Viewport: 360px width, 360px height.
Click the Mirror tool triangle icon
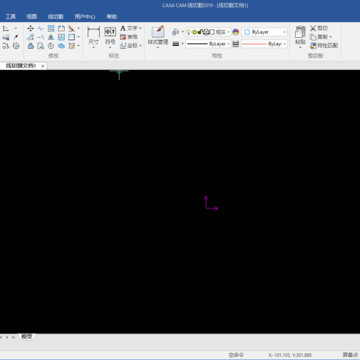51,37
